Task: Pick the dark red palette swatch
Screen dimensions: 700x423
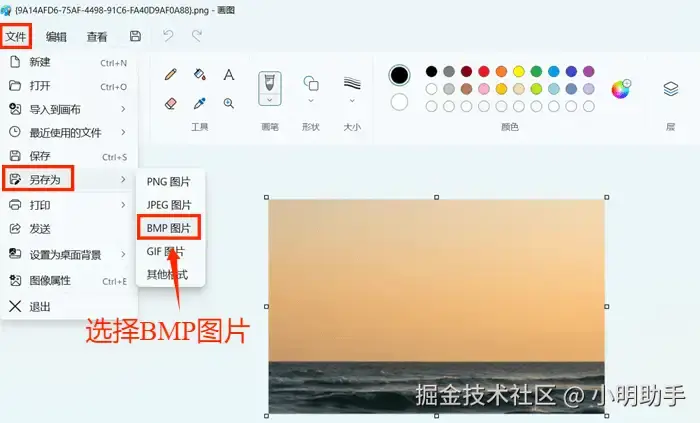Action: pyautogui.click(x=466, y=71)
